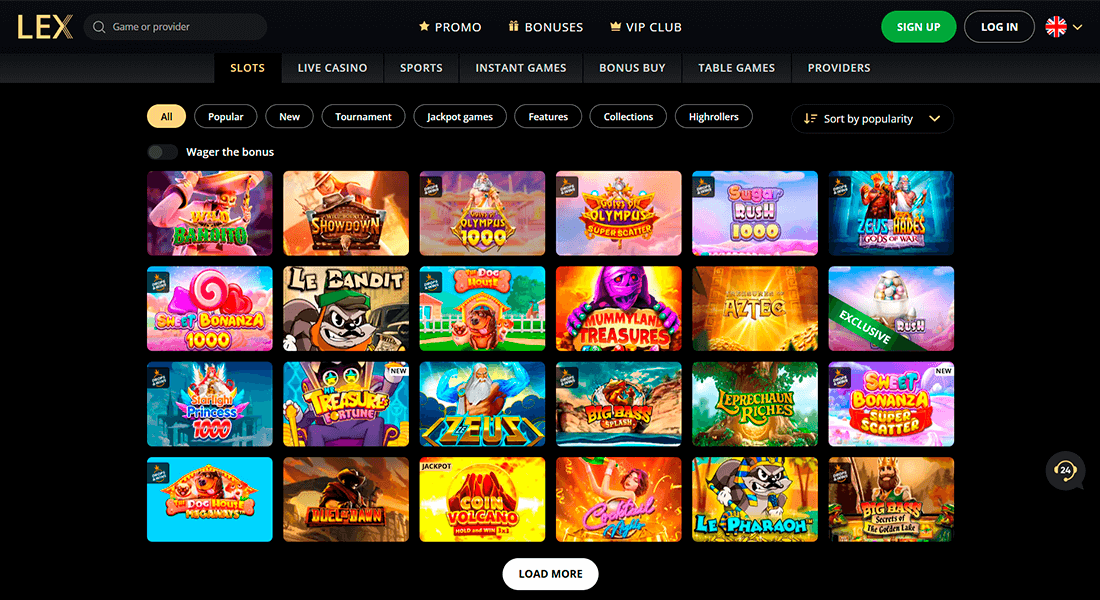Click the sort order icon beside Sort by popularity
Screen dimensions: 1100x600
[810, 119]
